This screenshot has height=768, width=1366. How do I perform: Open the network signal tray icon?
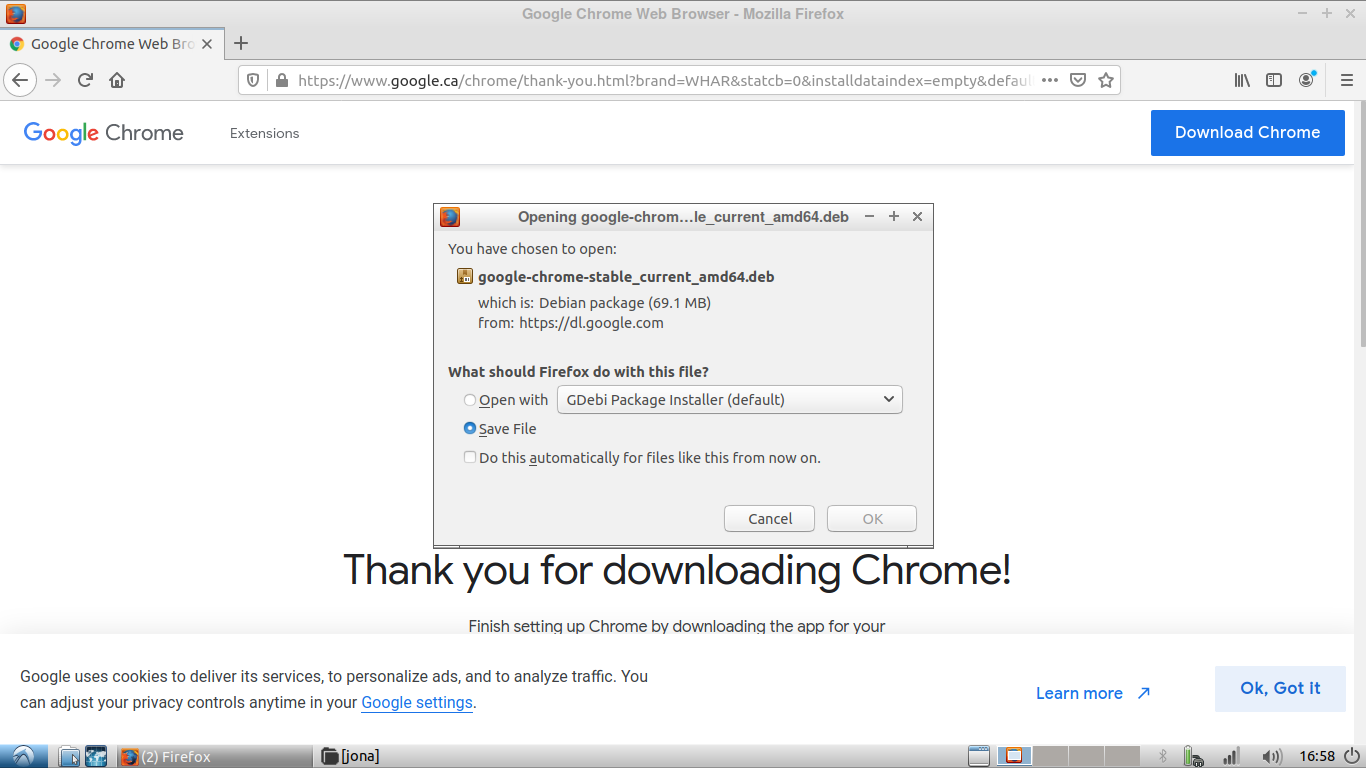point(1232,756)
